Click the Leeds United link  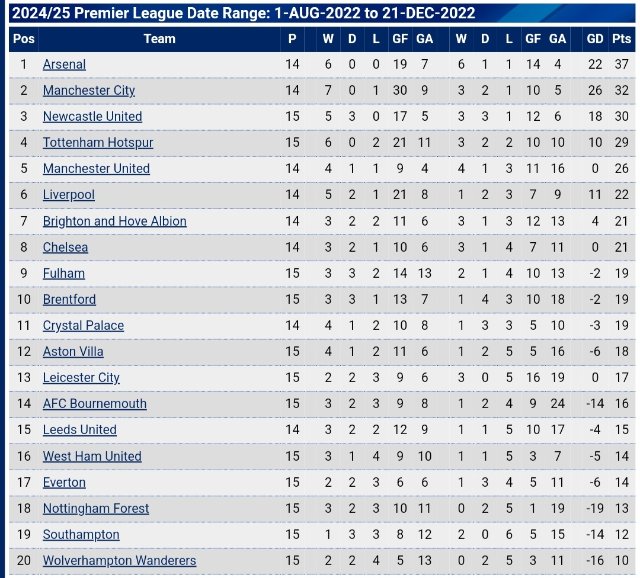[79, 430]
